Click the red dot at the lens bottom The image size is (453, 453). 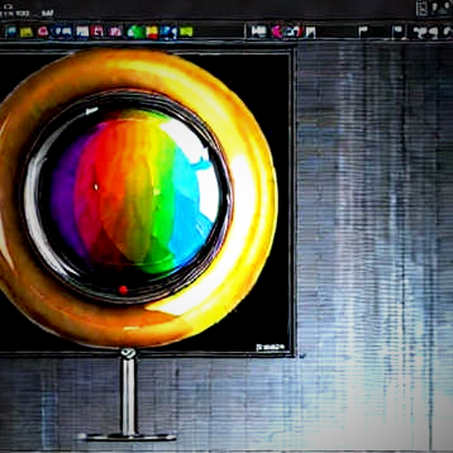tap(123, 289)
